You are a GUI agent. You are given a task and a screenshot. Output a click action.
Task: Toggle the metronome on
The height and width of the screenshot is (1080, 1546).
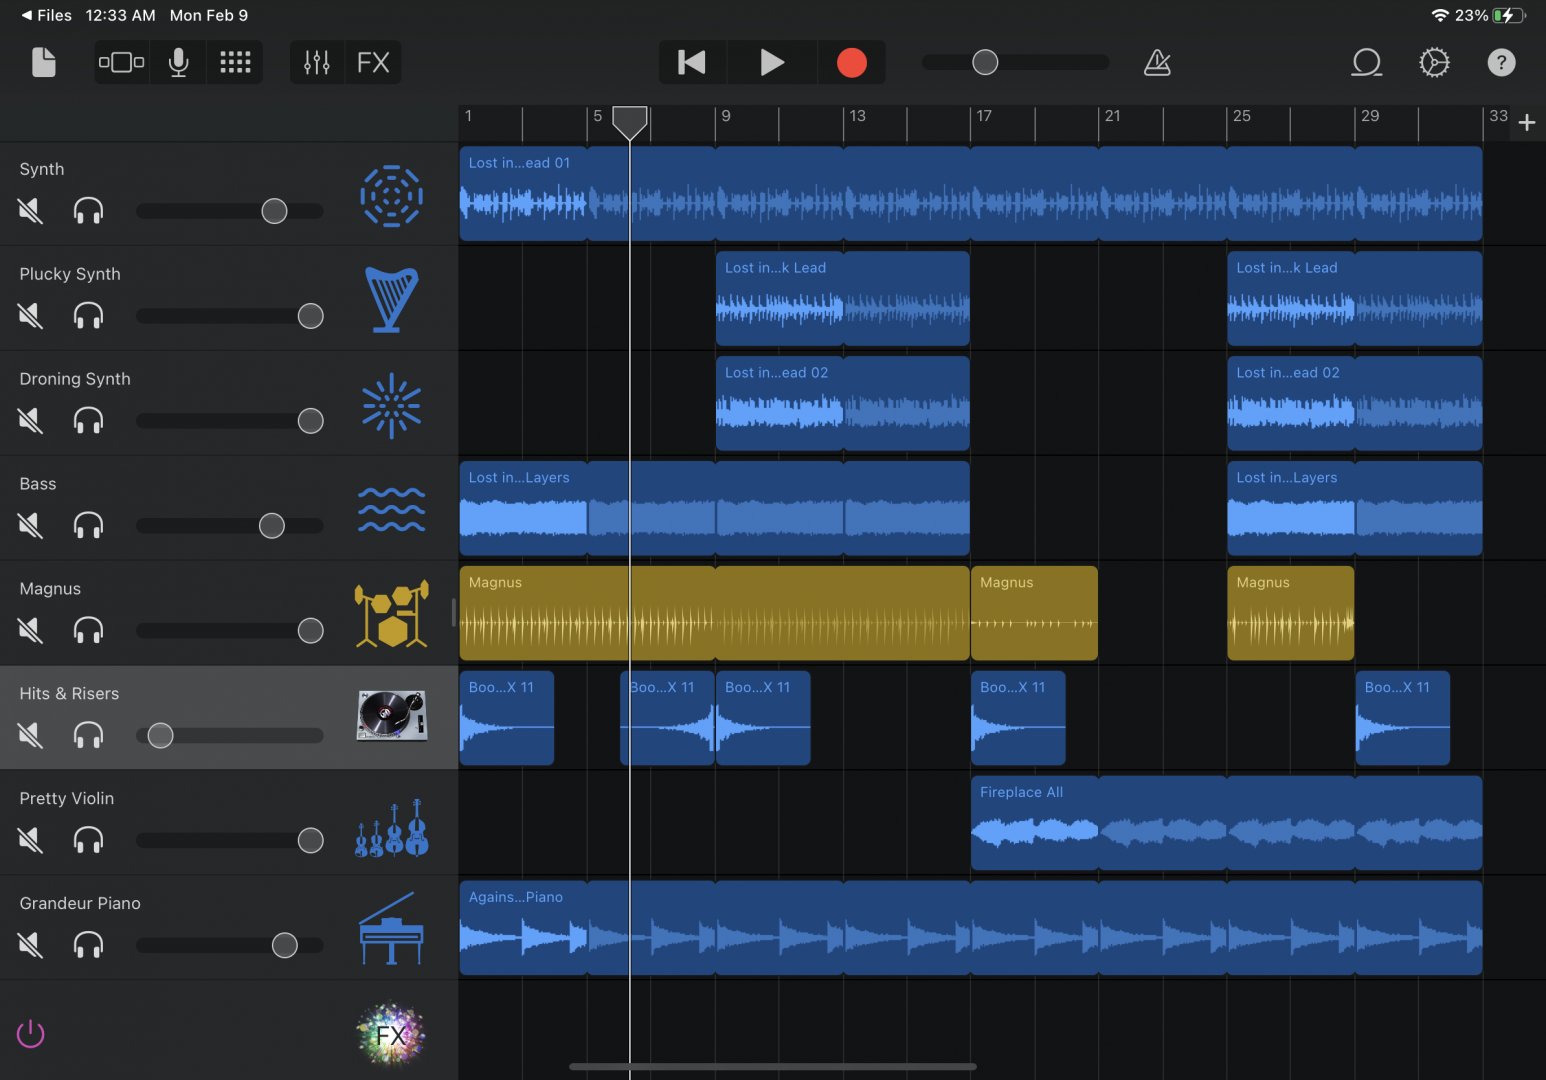click(x=1157, y=62)
